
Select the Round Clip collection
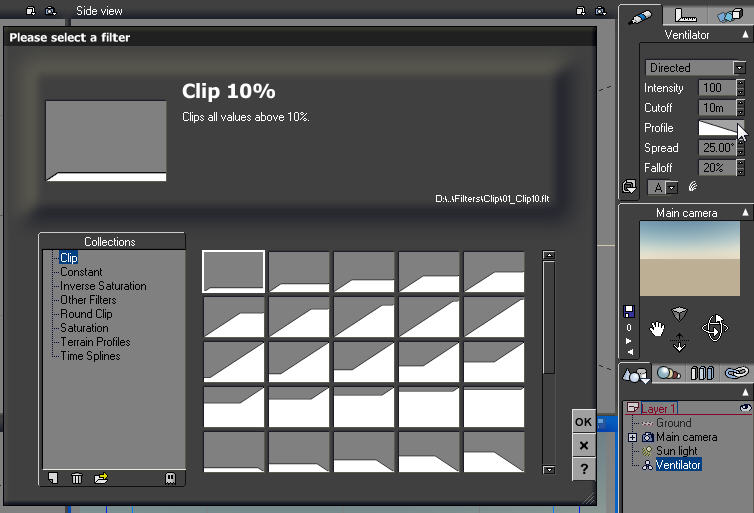pos(87,313)
